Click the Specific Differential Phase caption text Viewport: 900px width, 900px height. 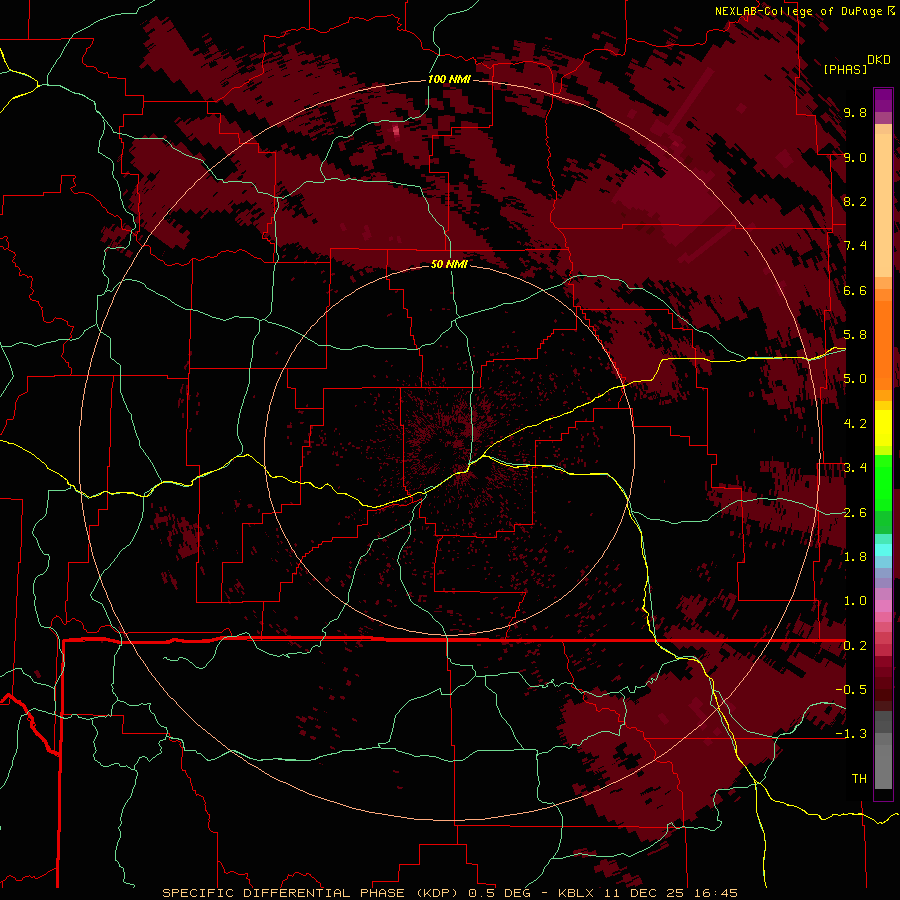tap(312, 893)
